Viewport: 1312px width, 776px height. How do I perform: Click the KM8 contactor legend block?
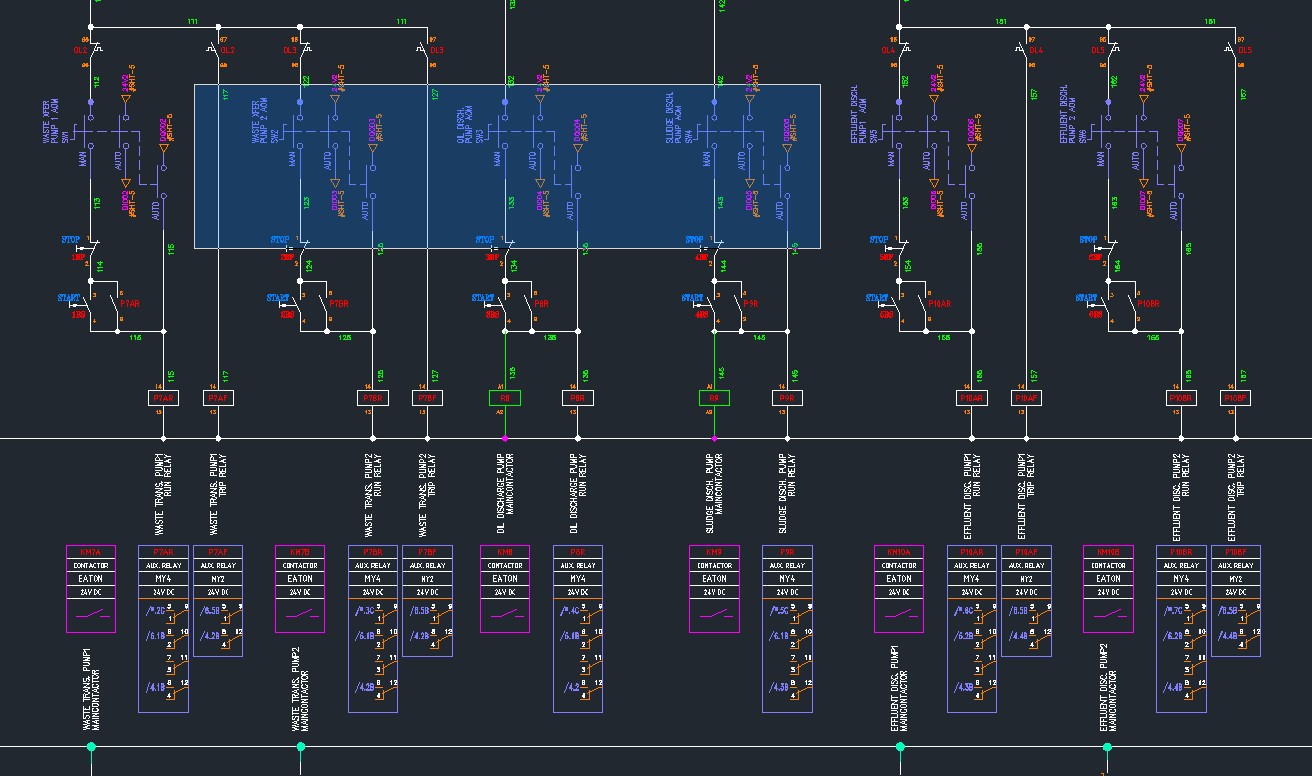point(505,589)
